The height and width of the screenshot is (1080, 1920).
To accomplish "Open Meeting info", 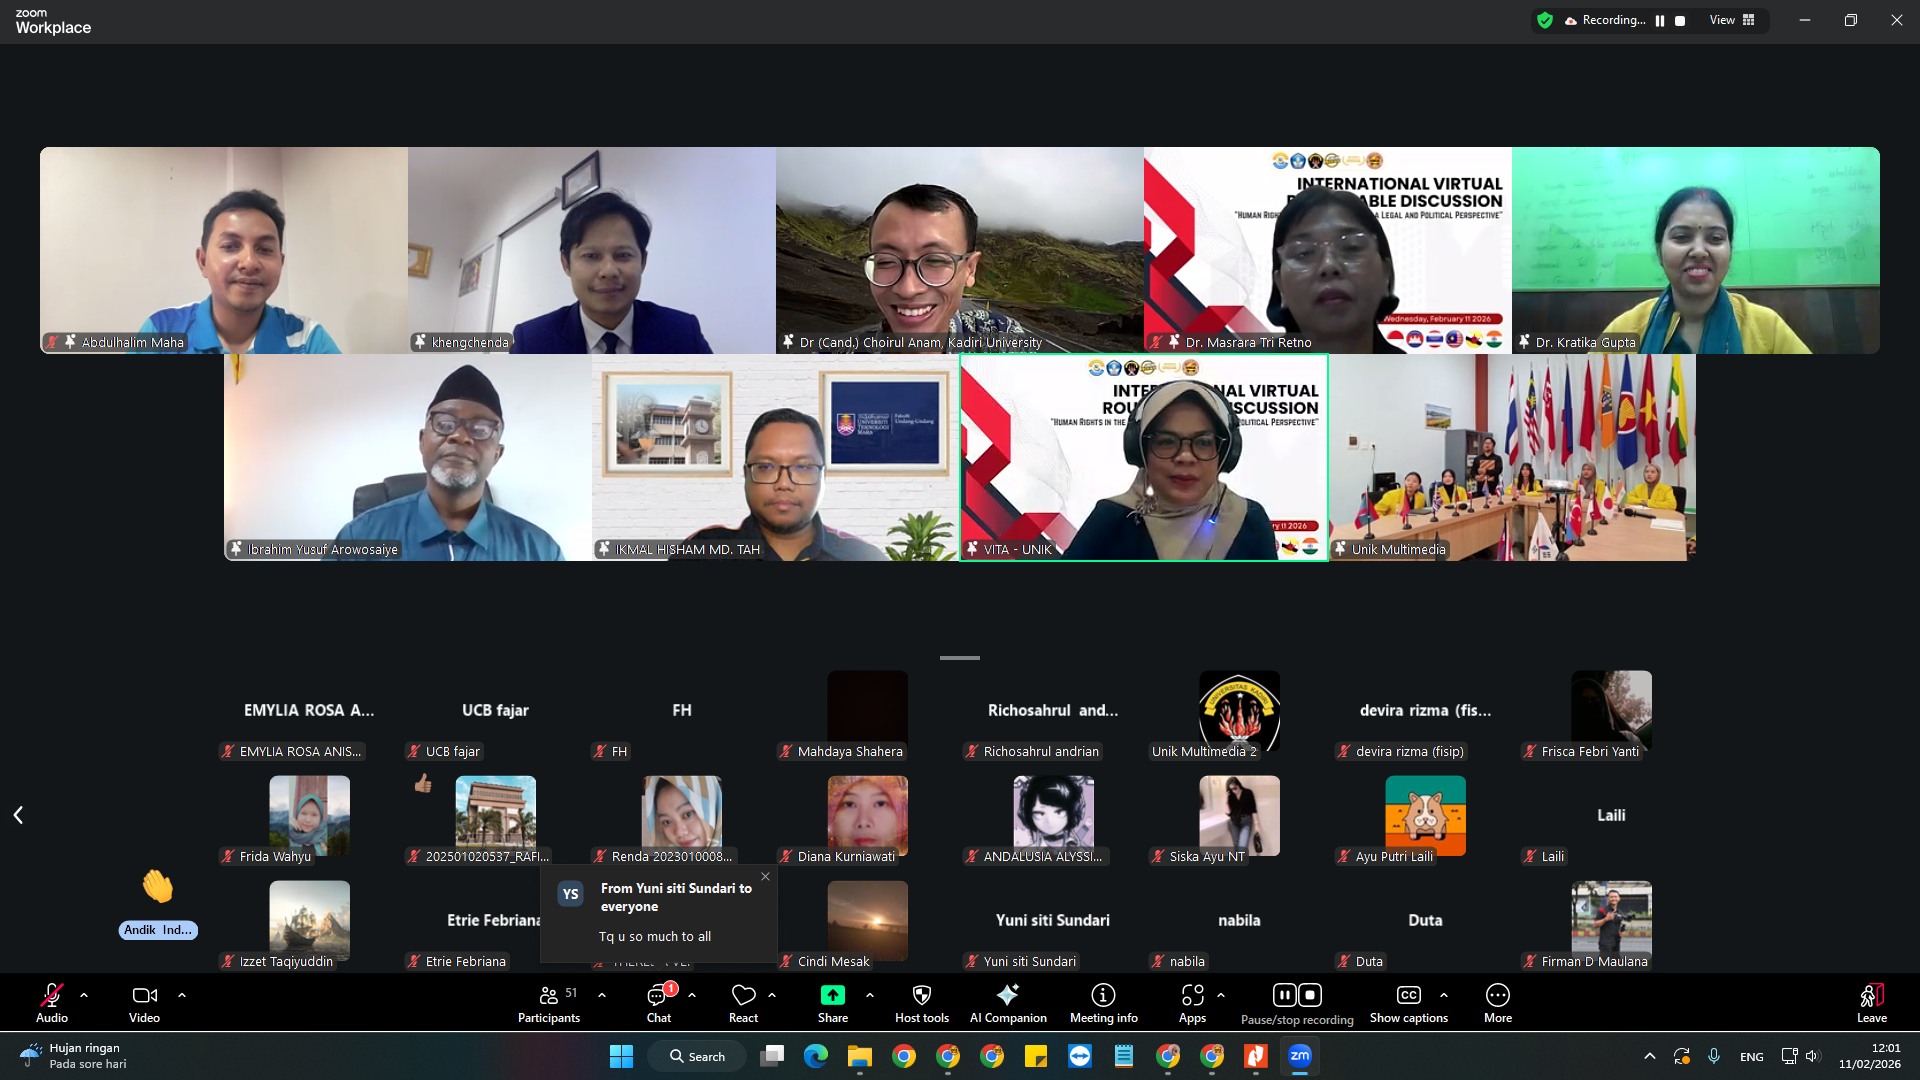I will [x=1103, y=1003].
